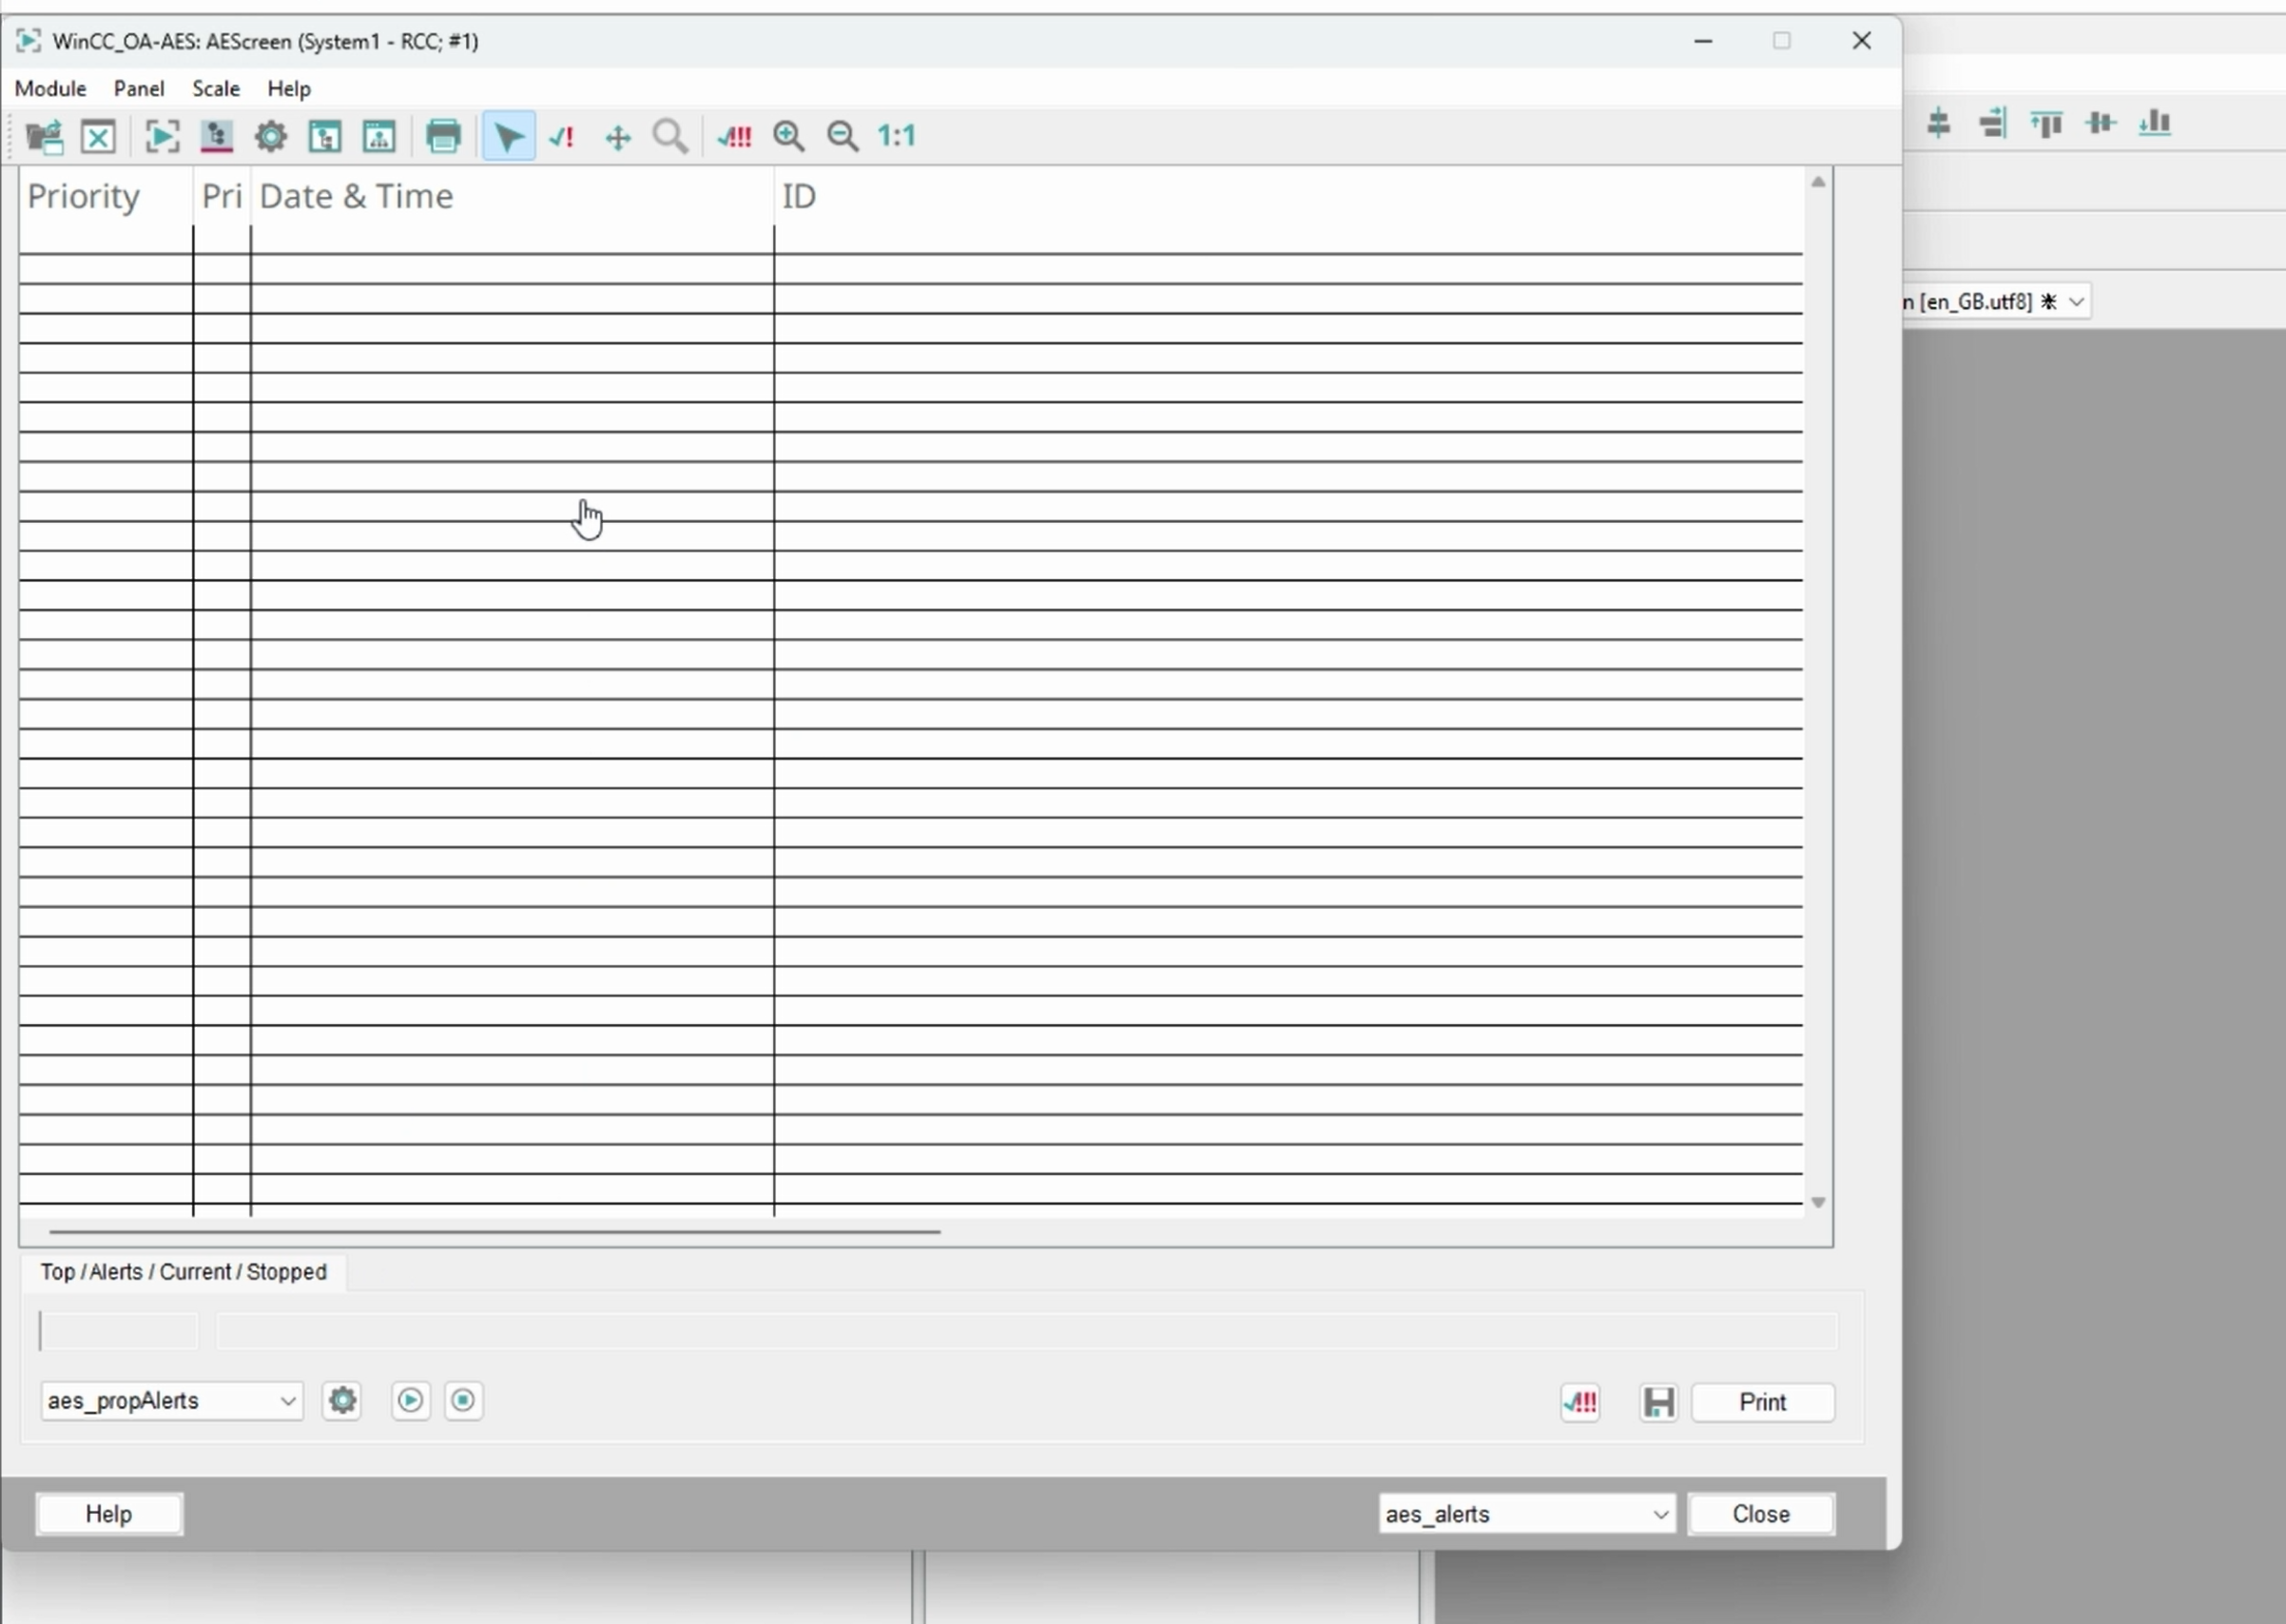This screenshot has height=1624, width=2286.
Task: Reset zoom with the 1:1 icon
Action: pyautogui.click(x=897, y=136)
